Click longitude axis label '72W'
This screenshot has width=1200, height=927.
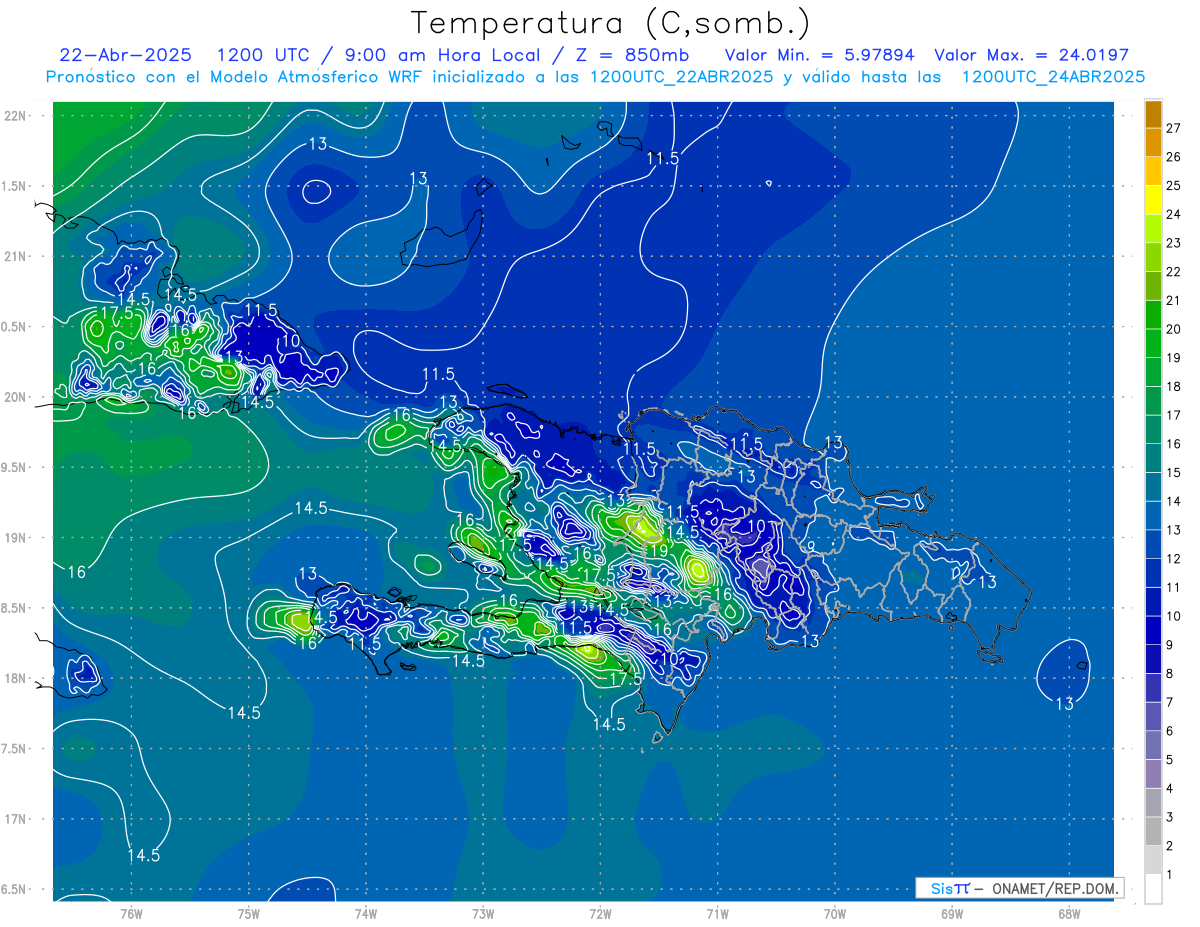(600, 914)
